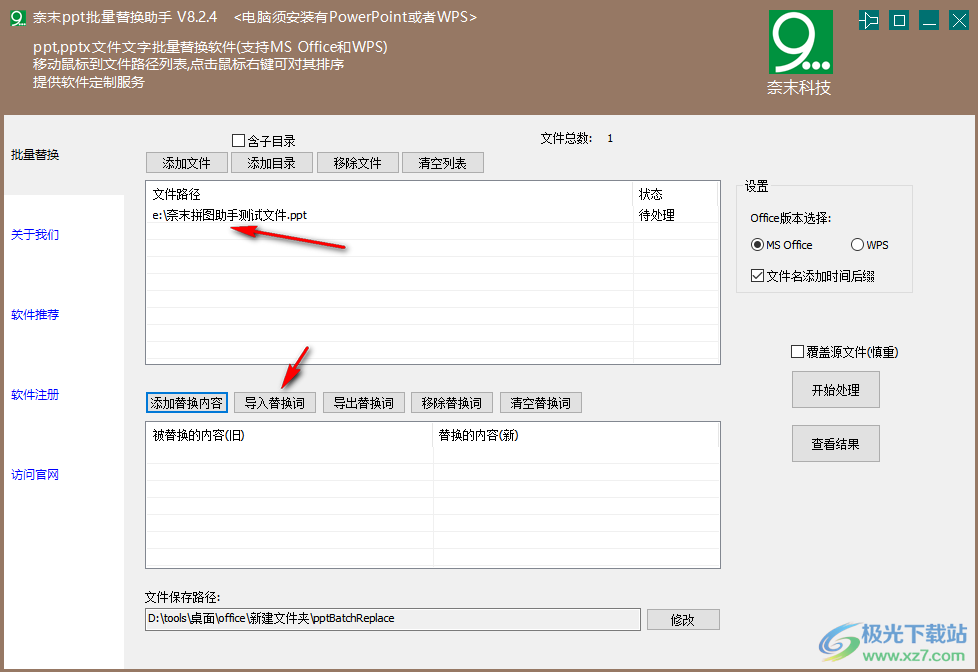Switch to 软件推荐 tab

(35, 314)
